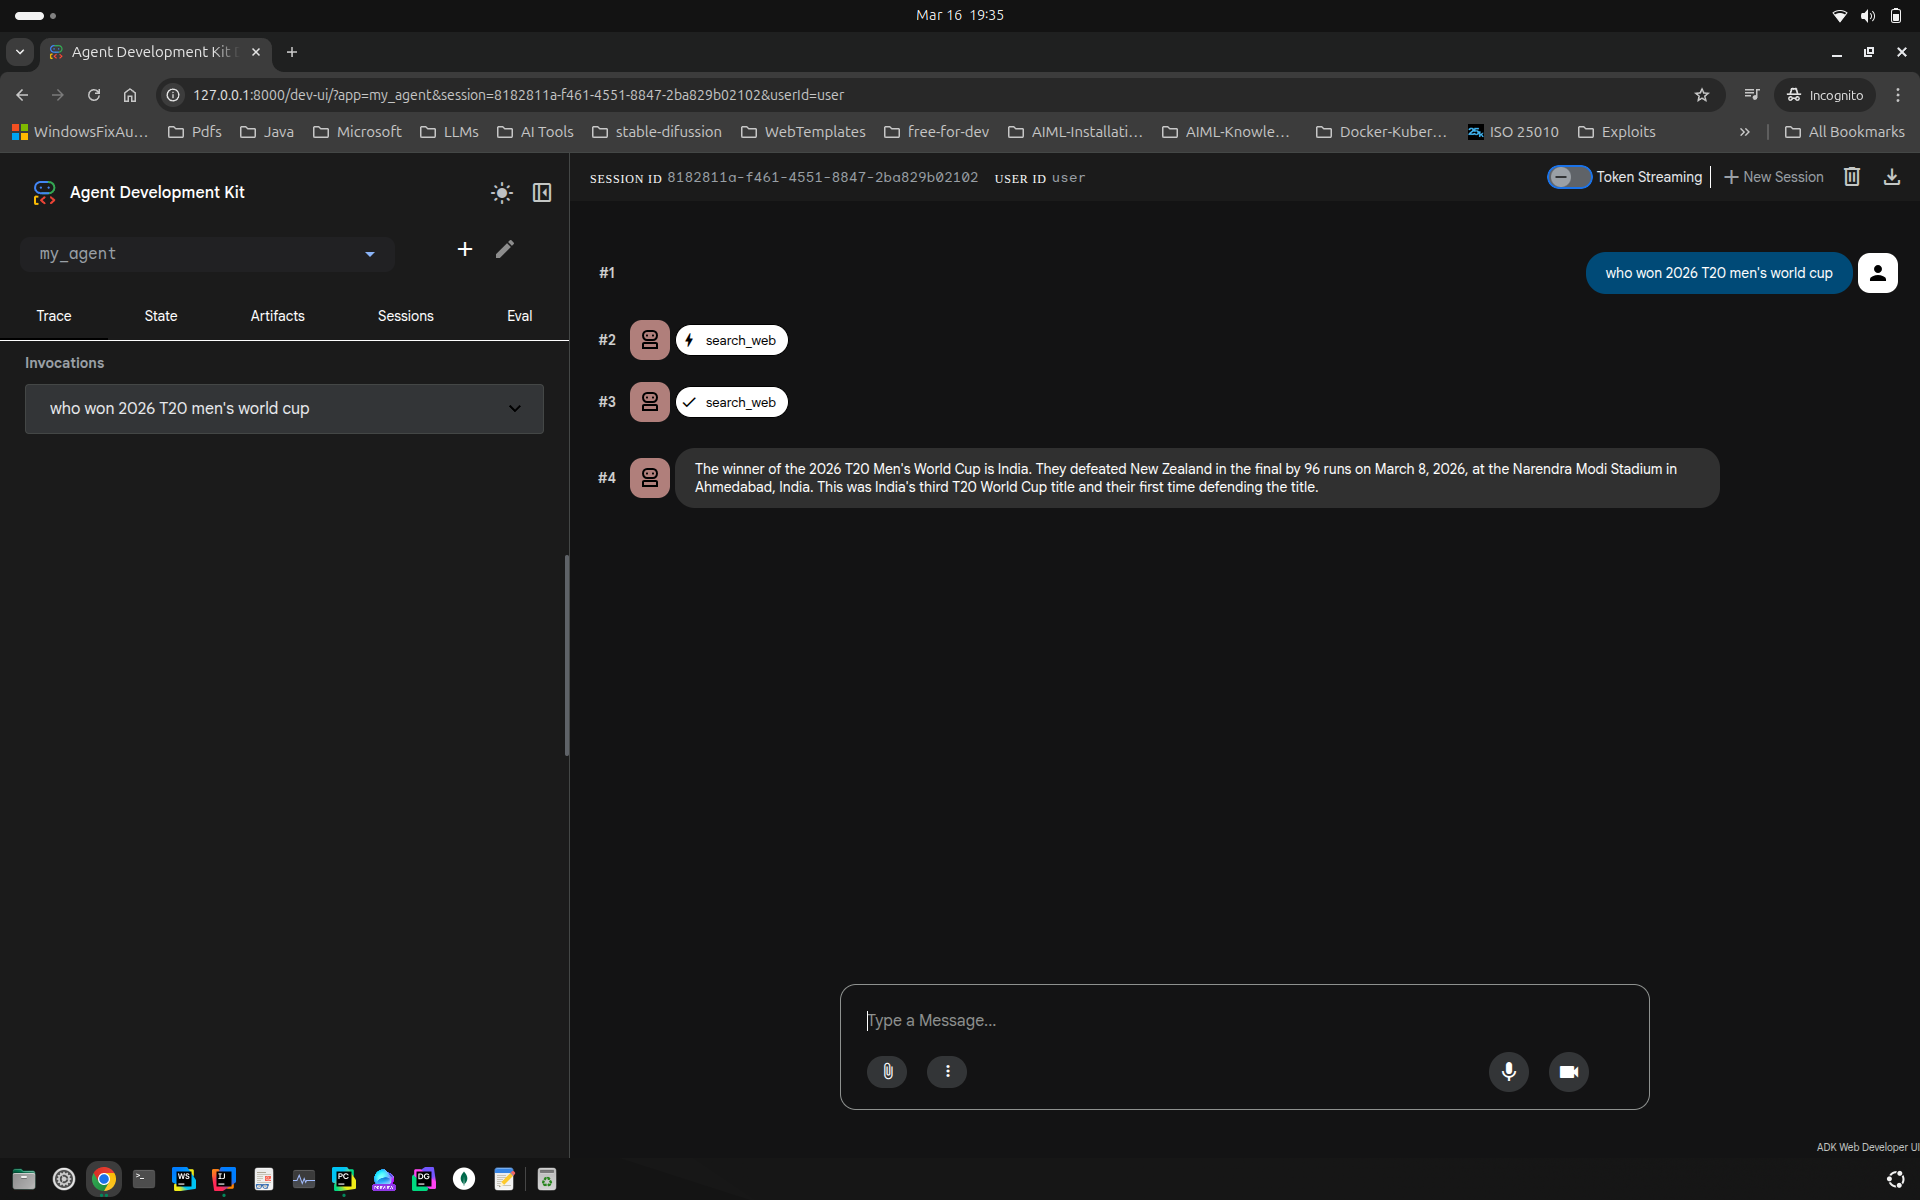Open the browser tab list chevron

coord(19,52)
